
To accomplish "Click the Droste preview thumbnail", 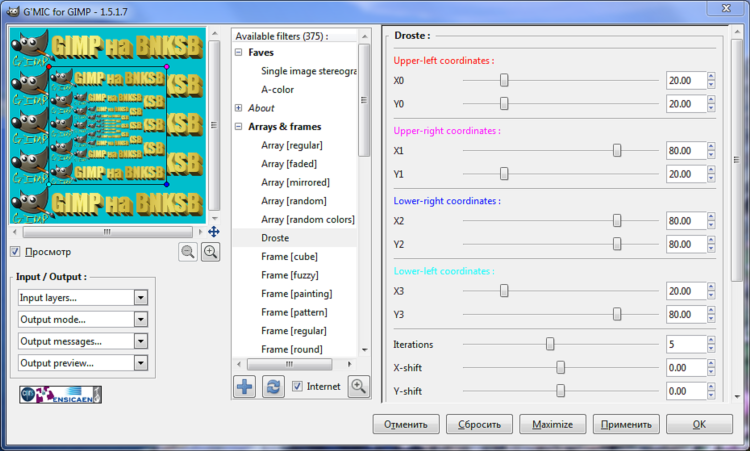I will coord(108,125).
